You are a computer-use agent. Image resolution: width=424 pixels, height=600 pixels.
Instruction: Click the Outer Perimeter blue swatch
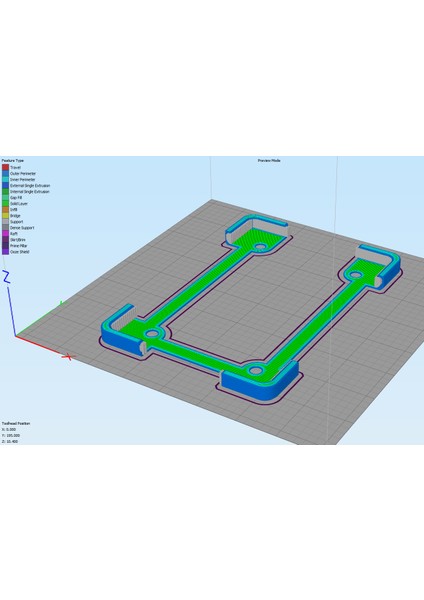point(5,174)
